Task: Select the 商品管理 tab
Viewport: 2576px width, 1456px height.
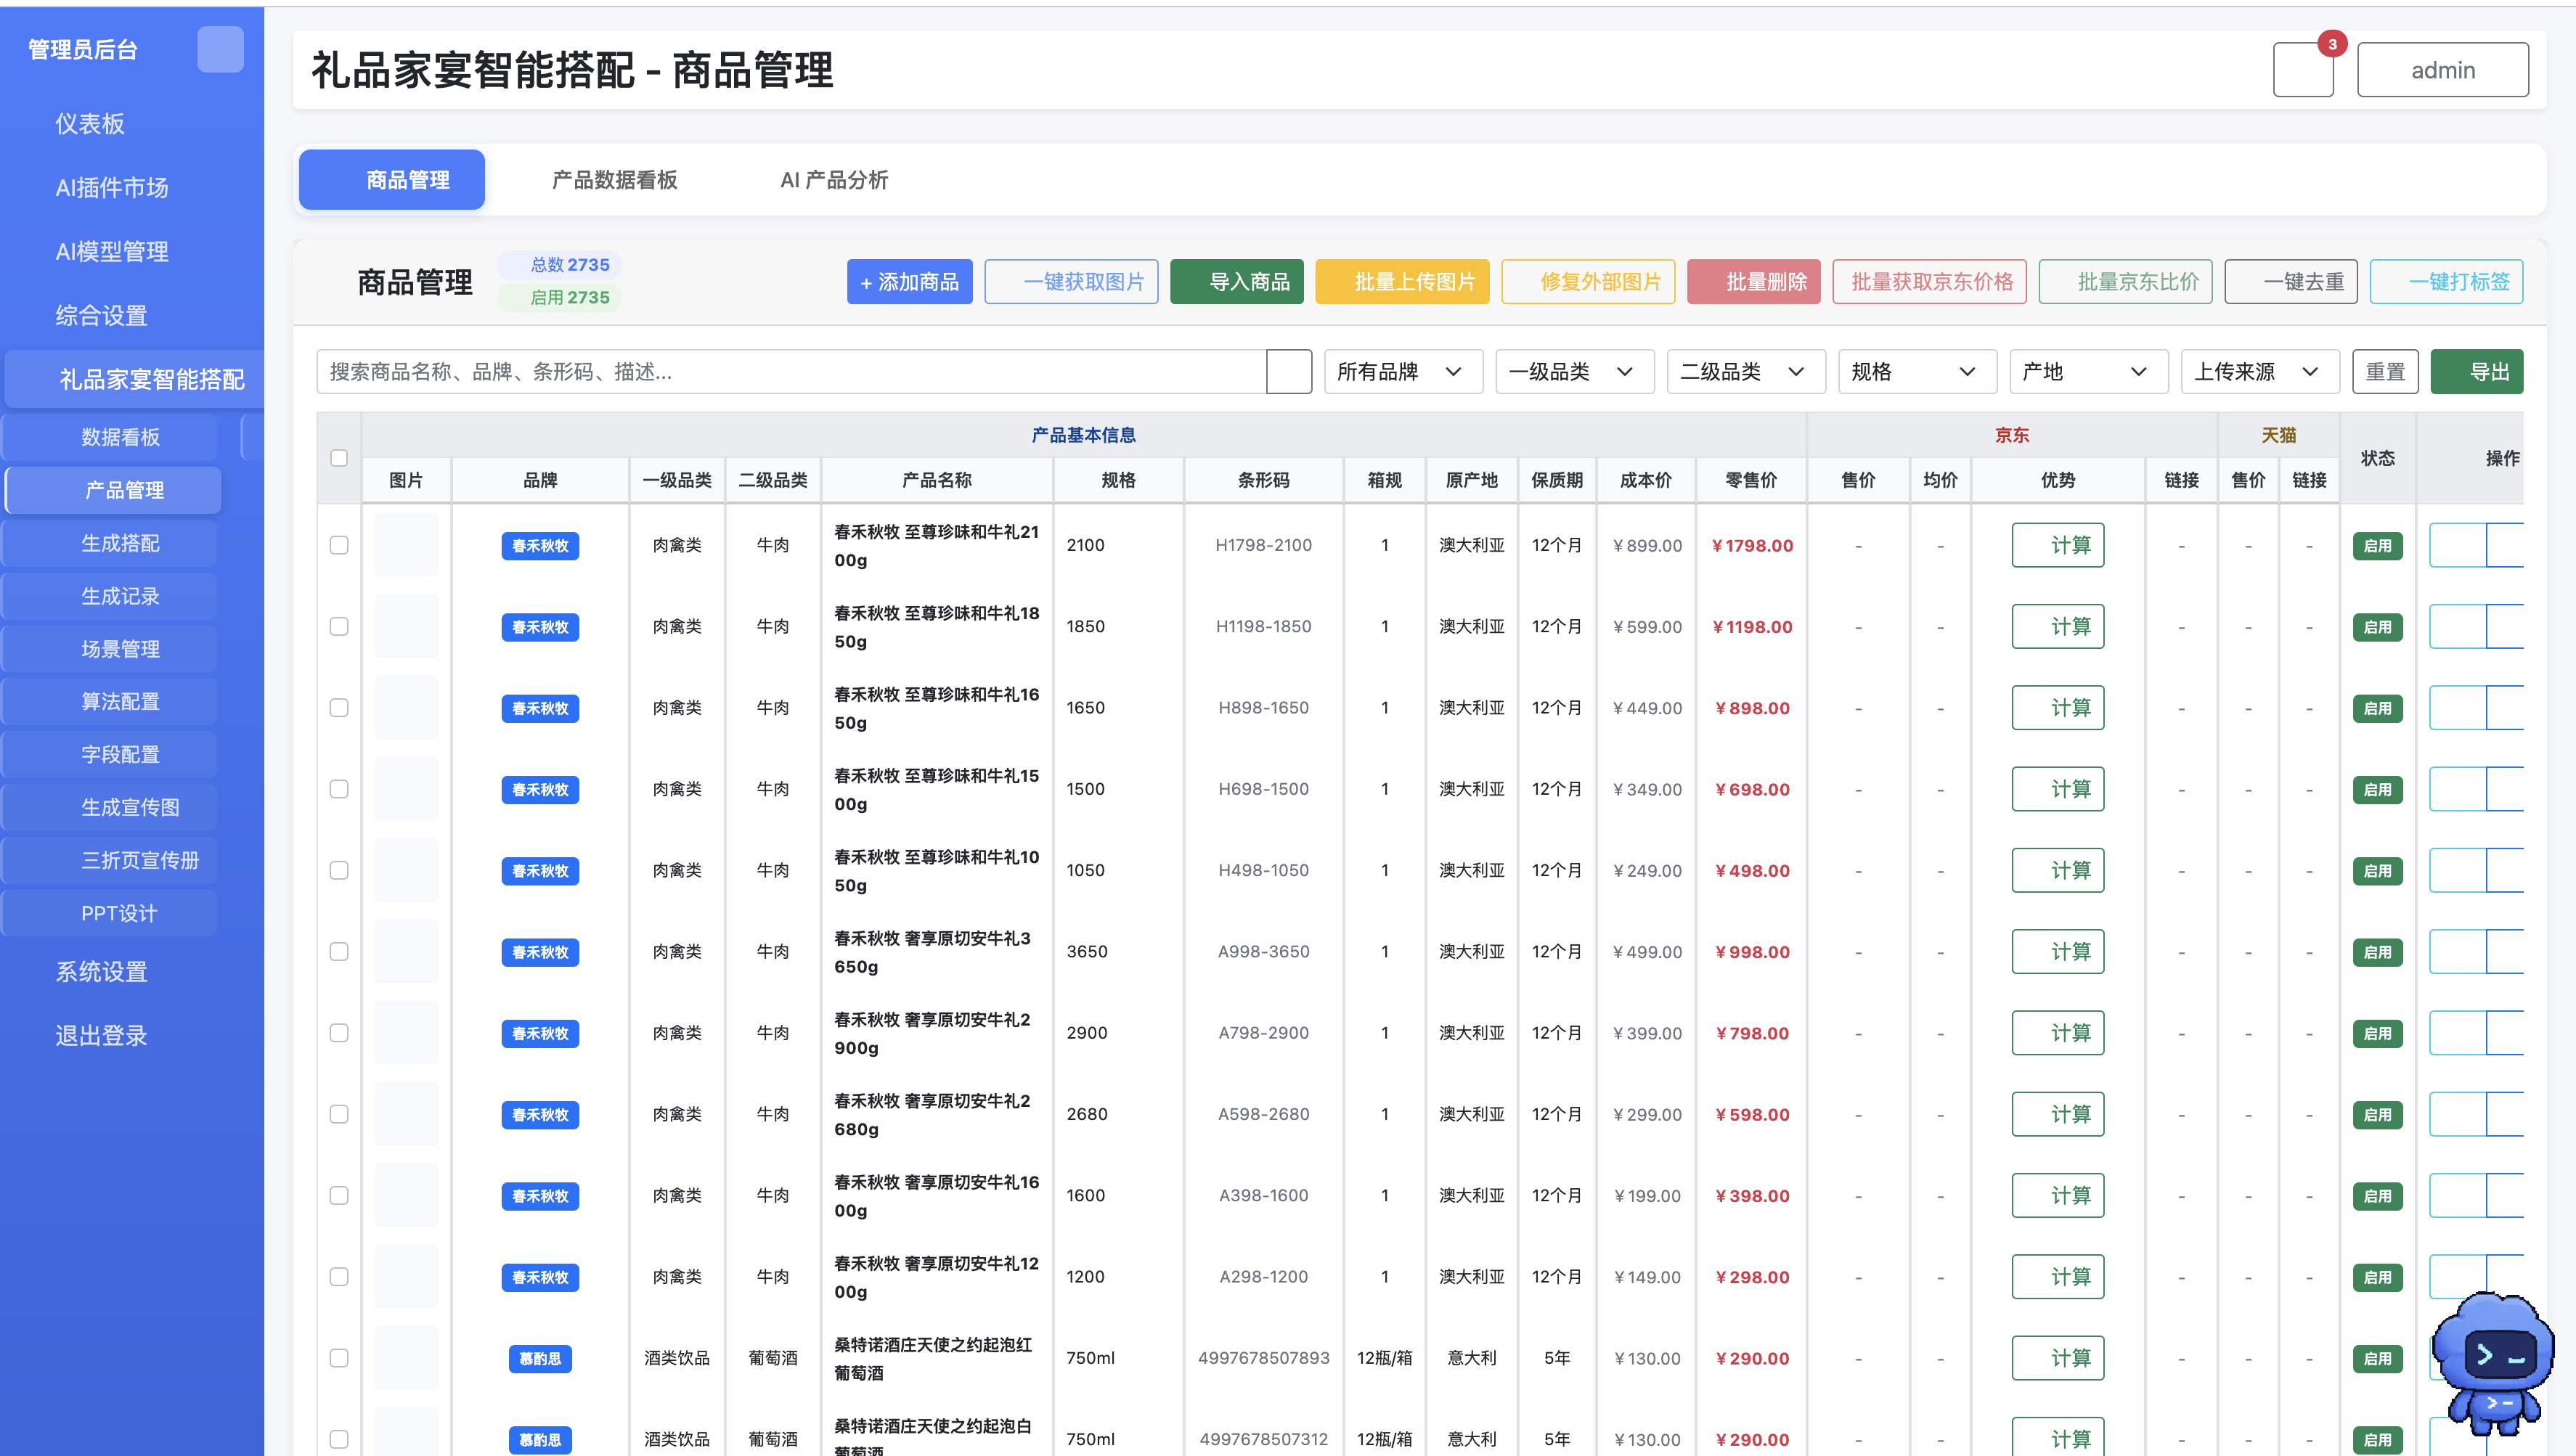Action: [391, 179]
